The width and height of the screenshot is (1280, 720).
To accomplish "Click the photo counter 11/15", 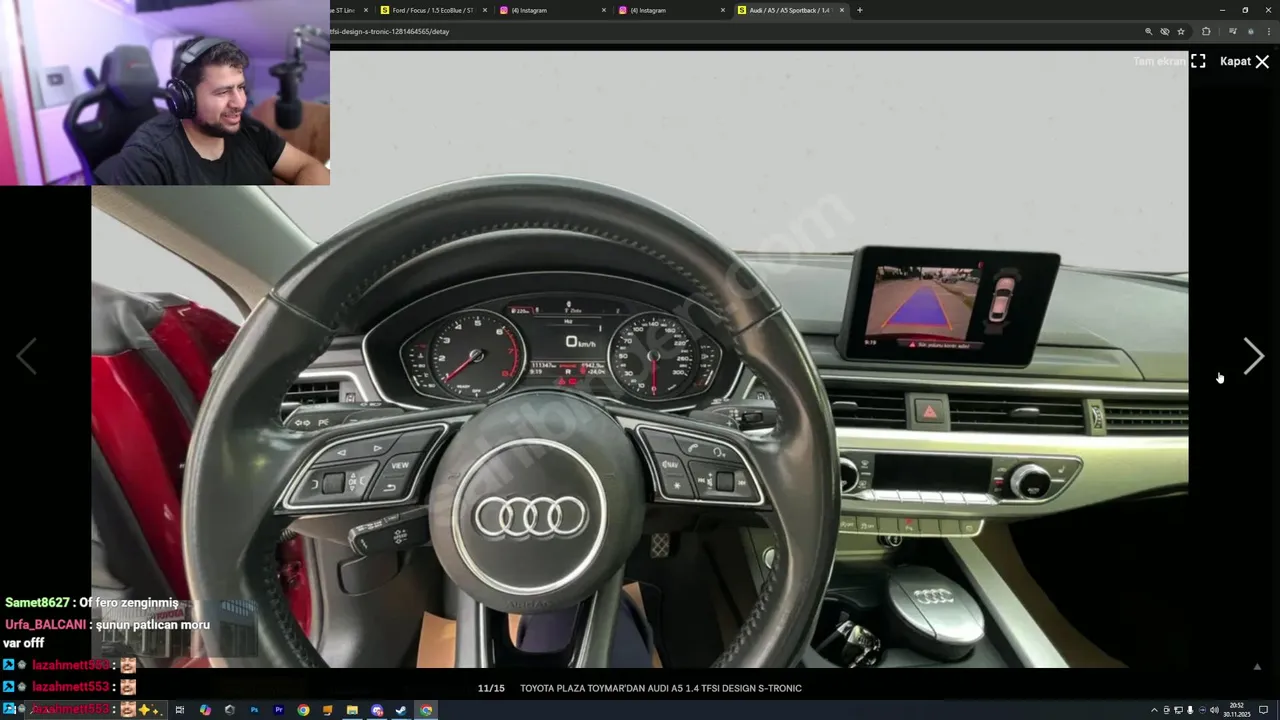I will point(491,688).
